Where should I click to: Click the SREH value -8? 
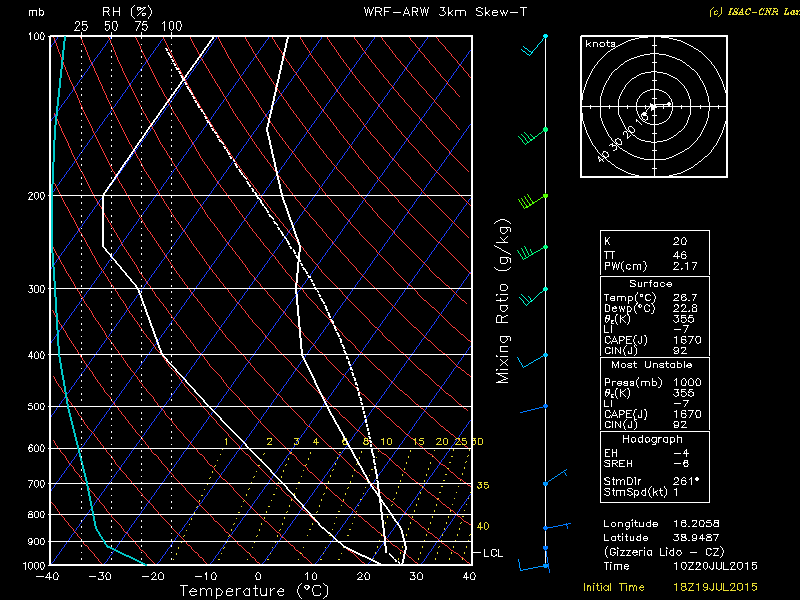[681, 464]
